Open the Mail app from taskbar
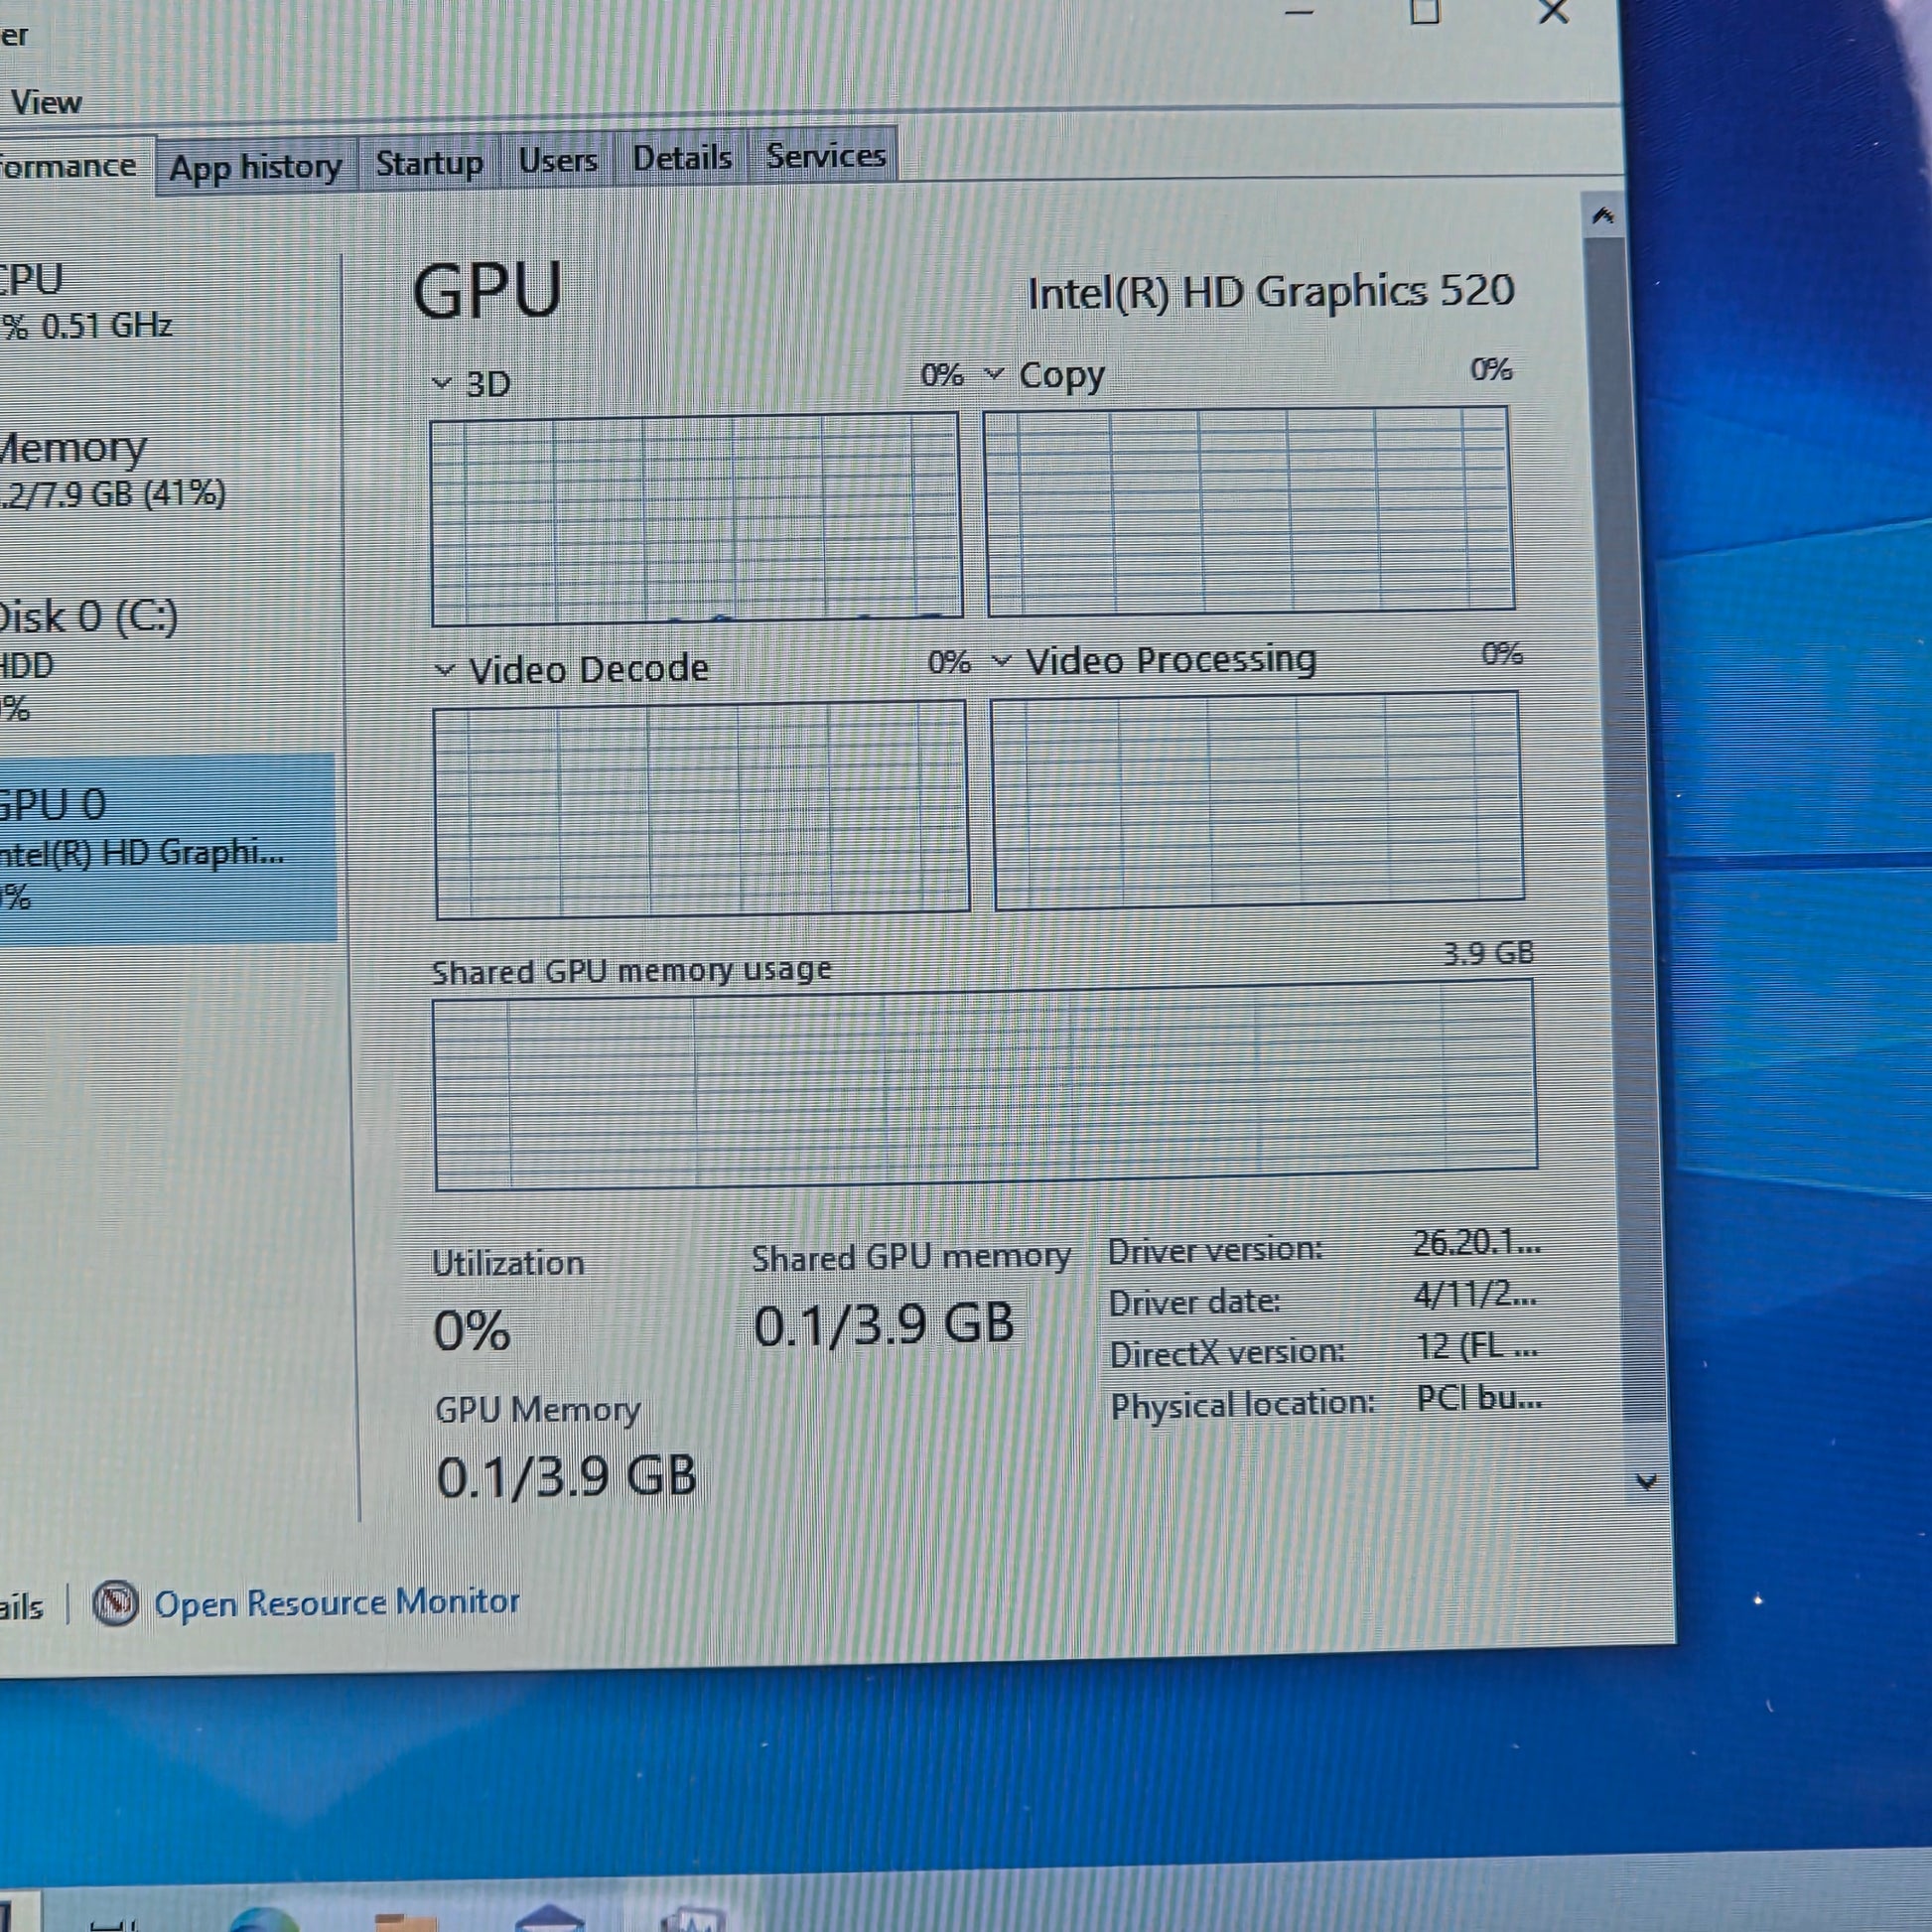The width and height of the screenshot is (1932, 1932). click(x=549, y=1920)
